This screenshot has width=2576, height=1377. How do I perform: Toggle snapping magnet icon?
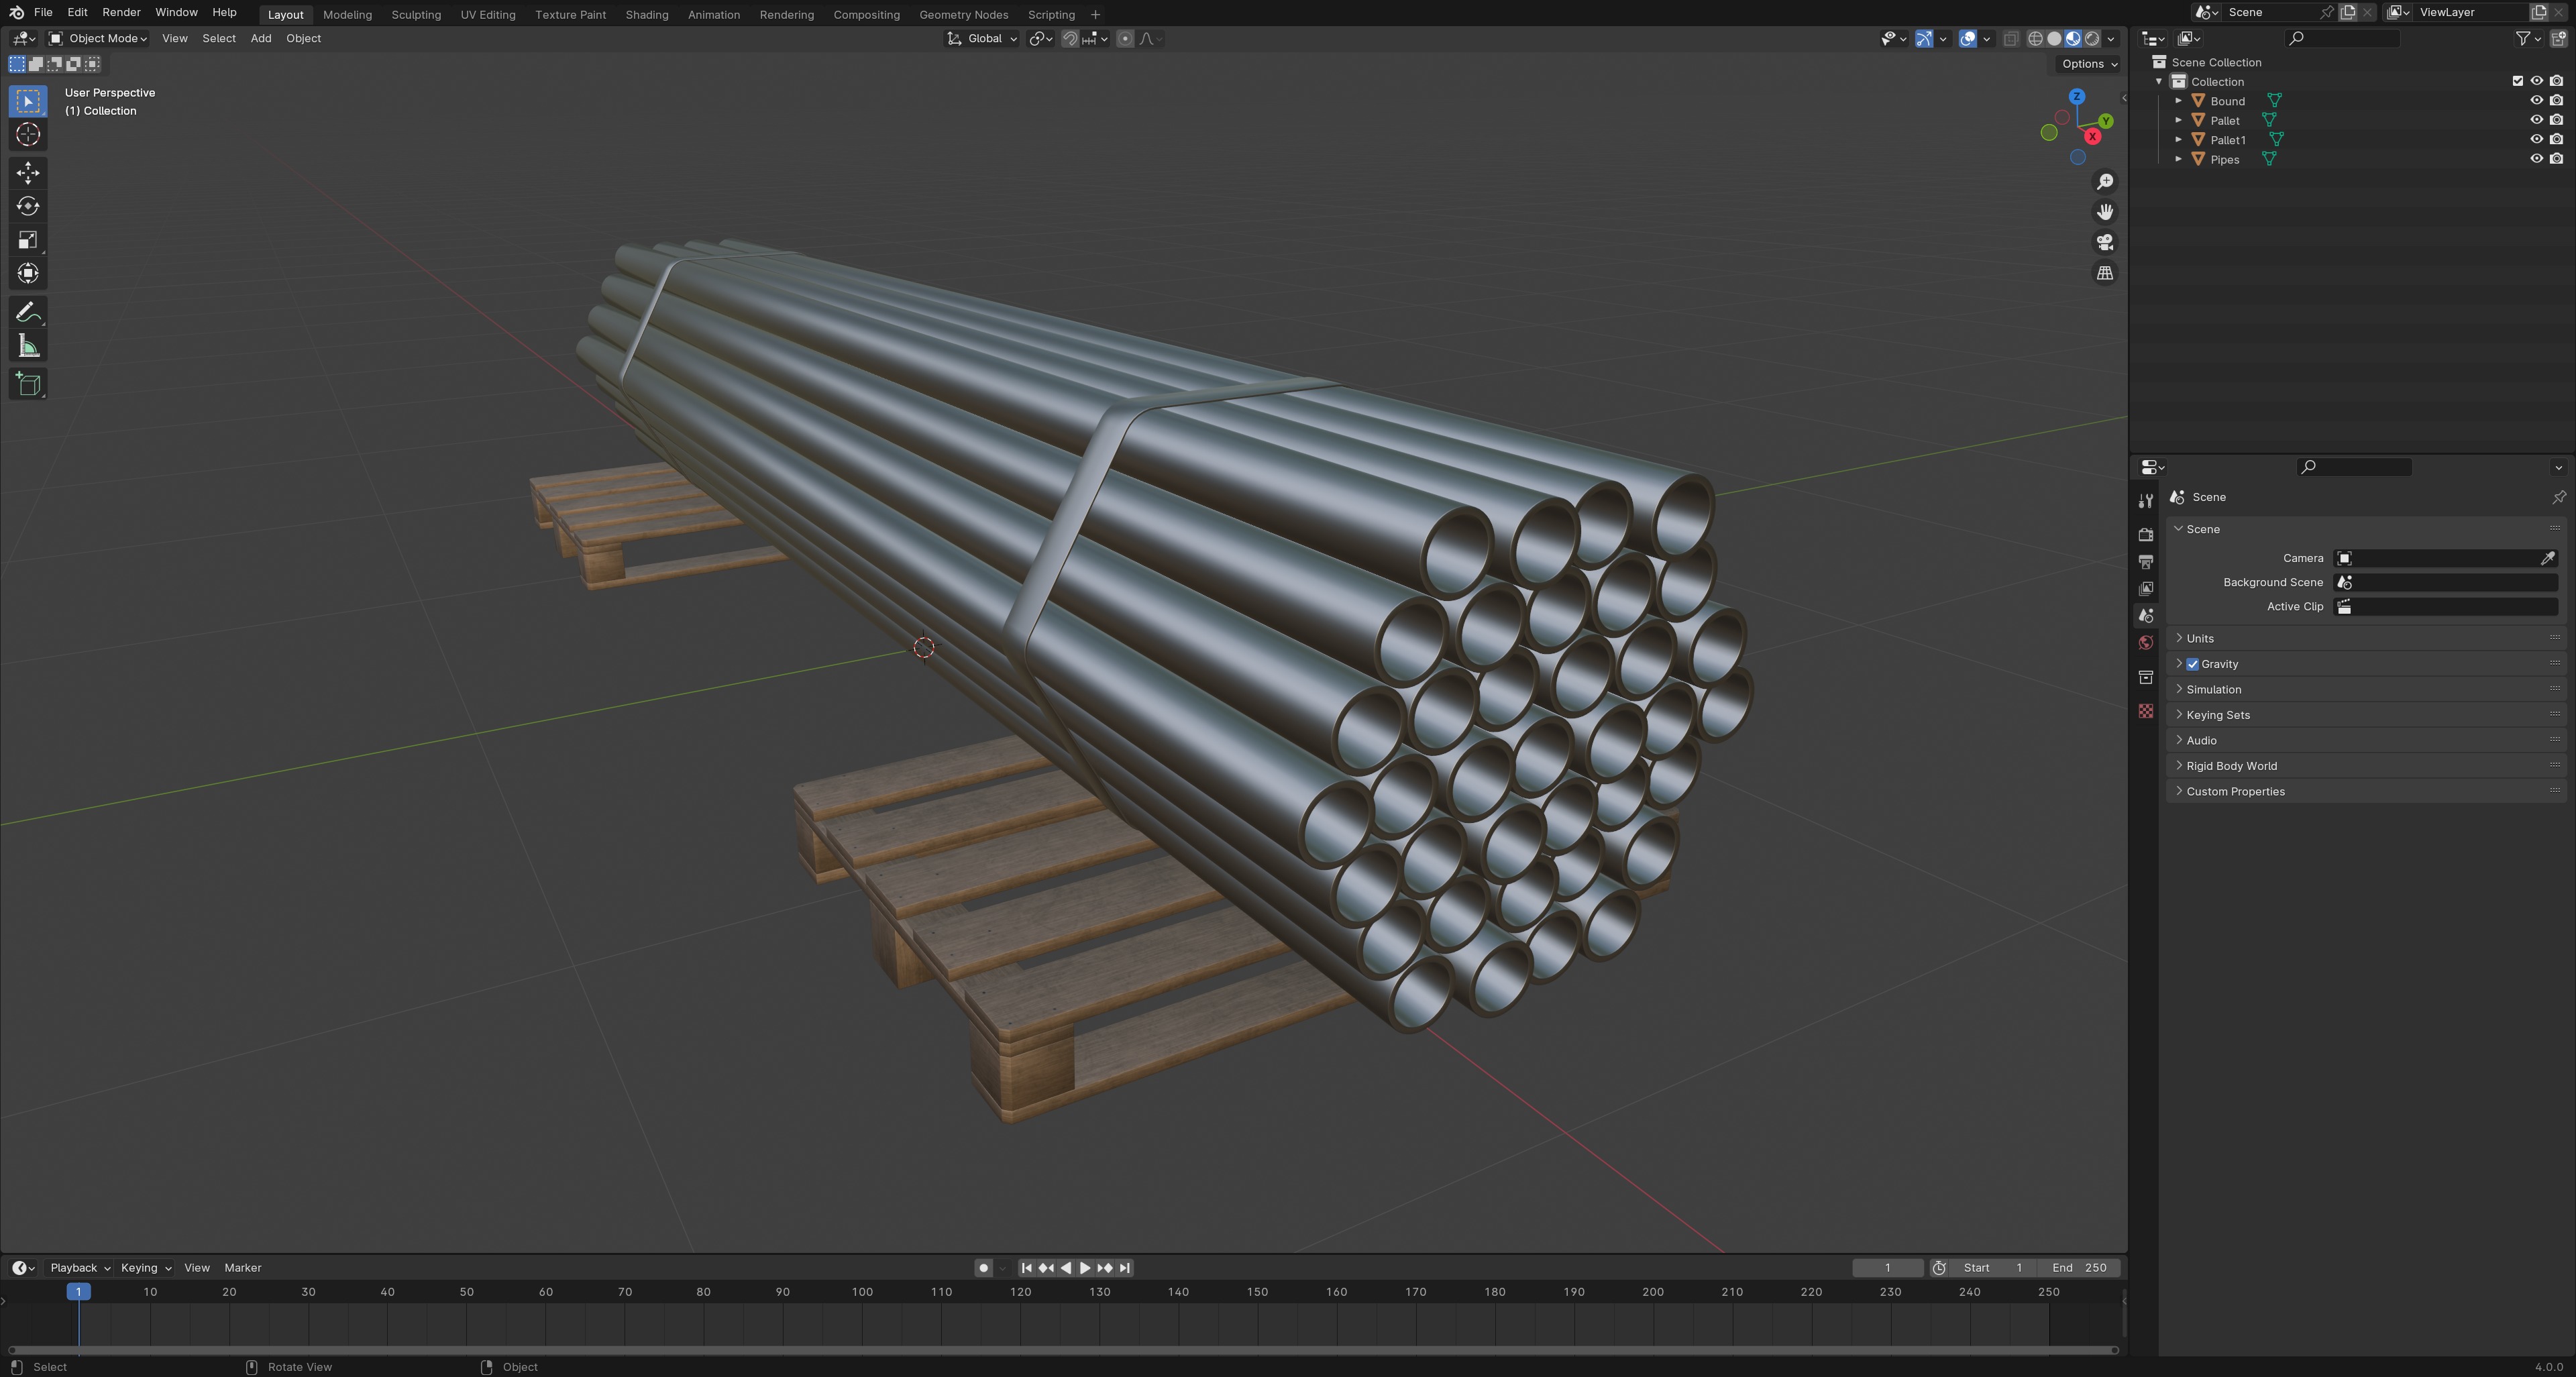tap(1070, 39)
